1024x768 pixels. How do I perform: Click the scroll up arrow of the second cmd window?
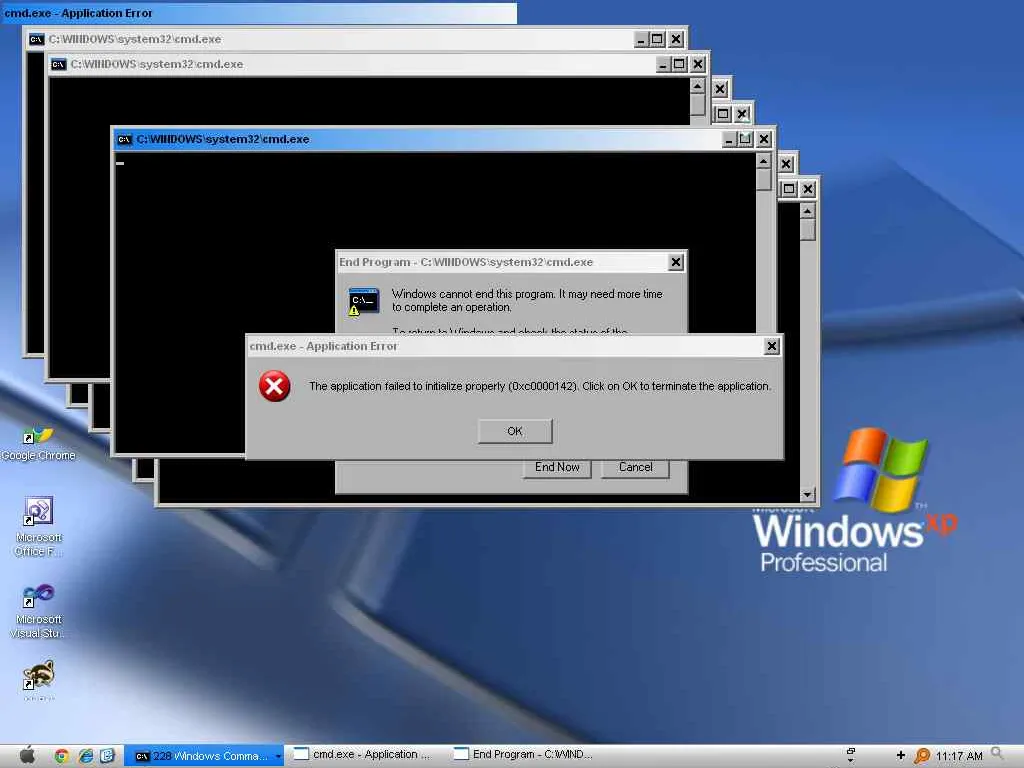point(697,86)
